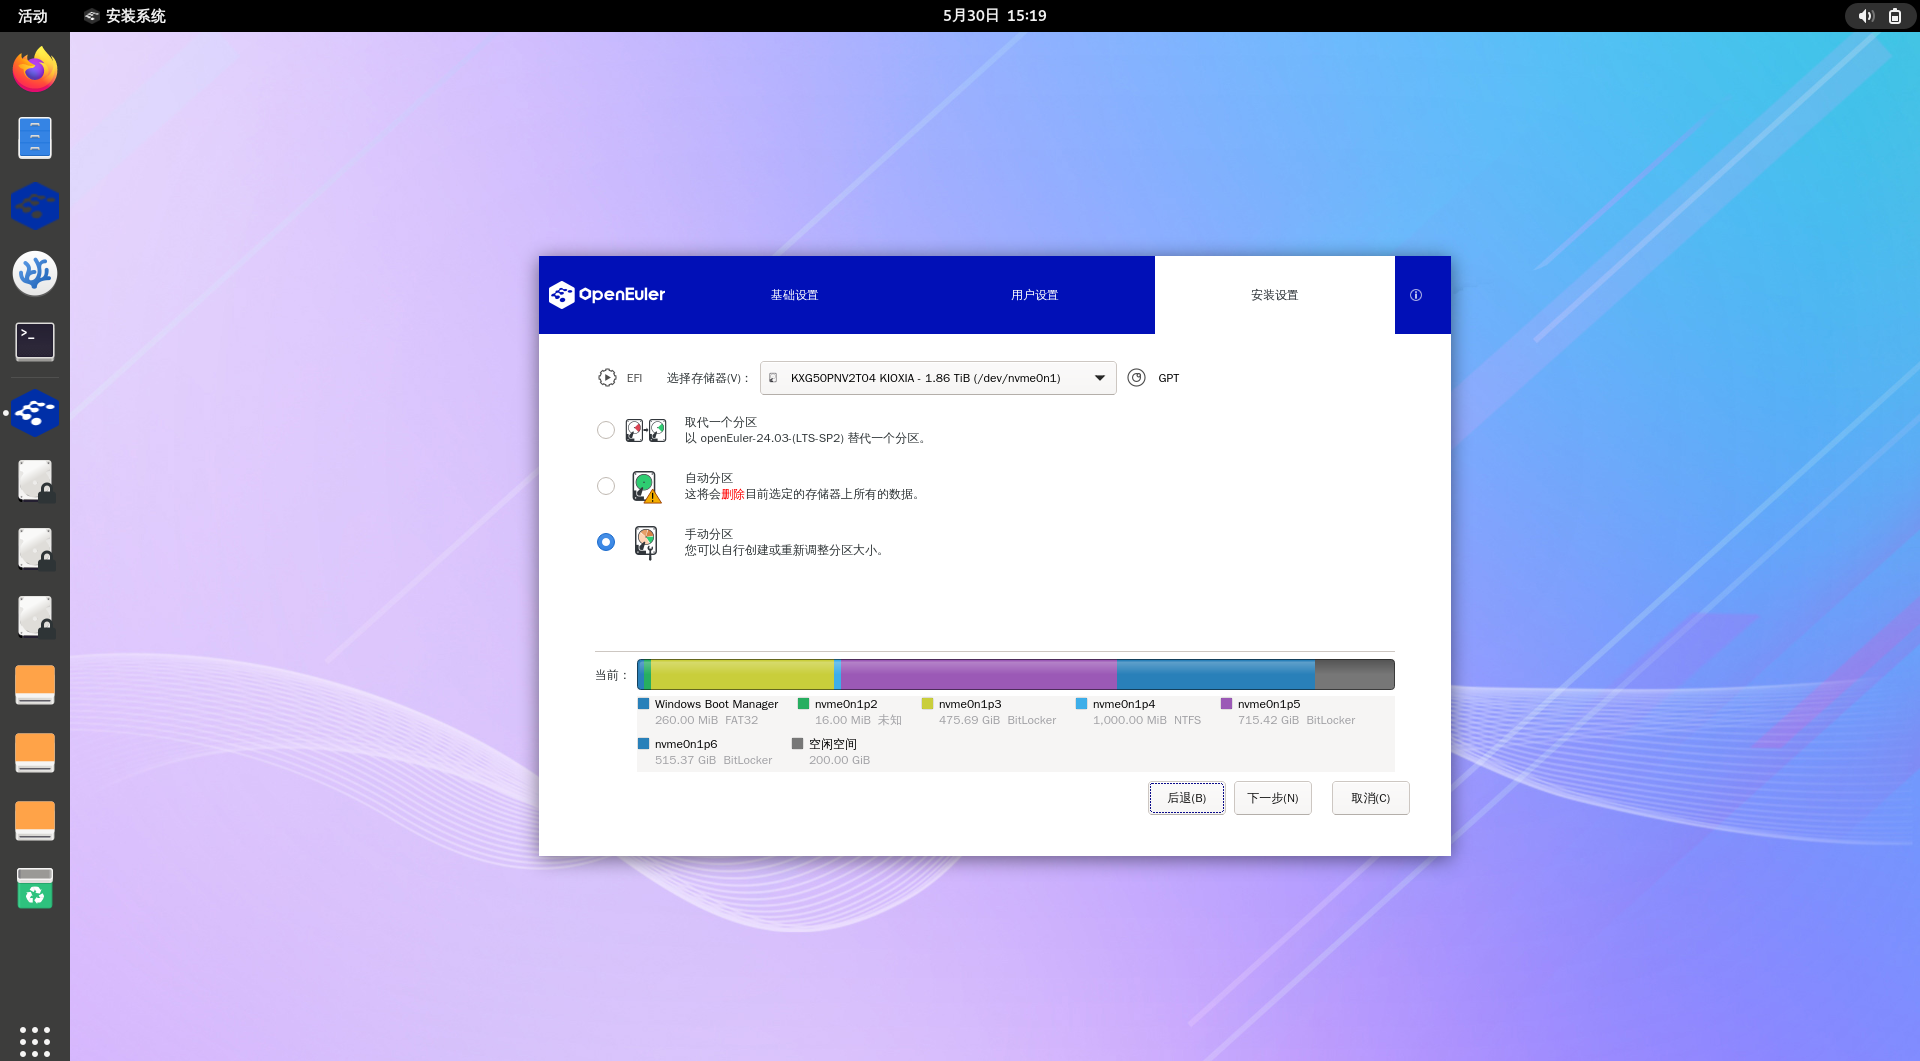The image size is (1920, 1061).
Task: Click the openEuler logo in header
Action: pyautogui.click(x=607, y=294)
